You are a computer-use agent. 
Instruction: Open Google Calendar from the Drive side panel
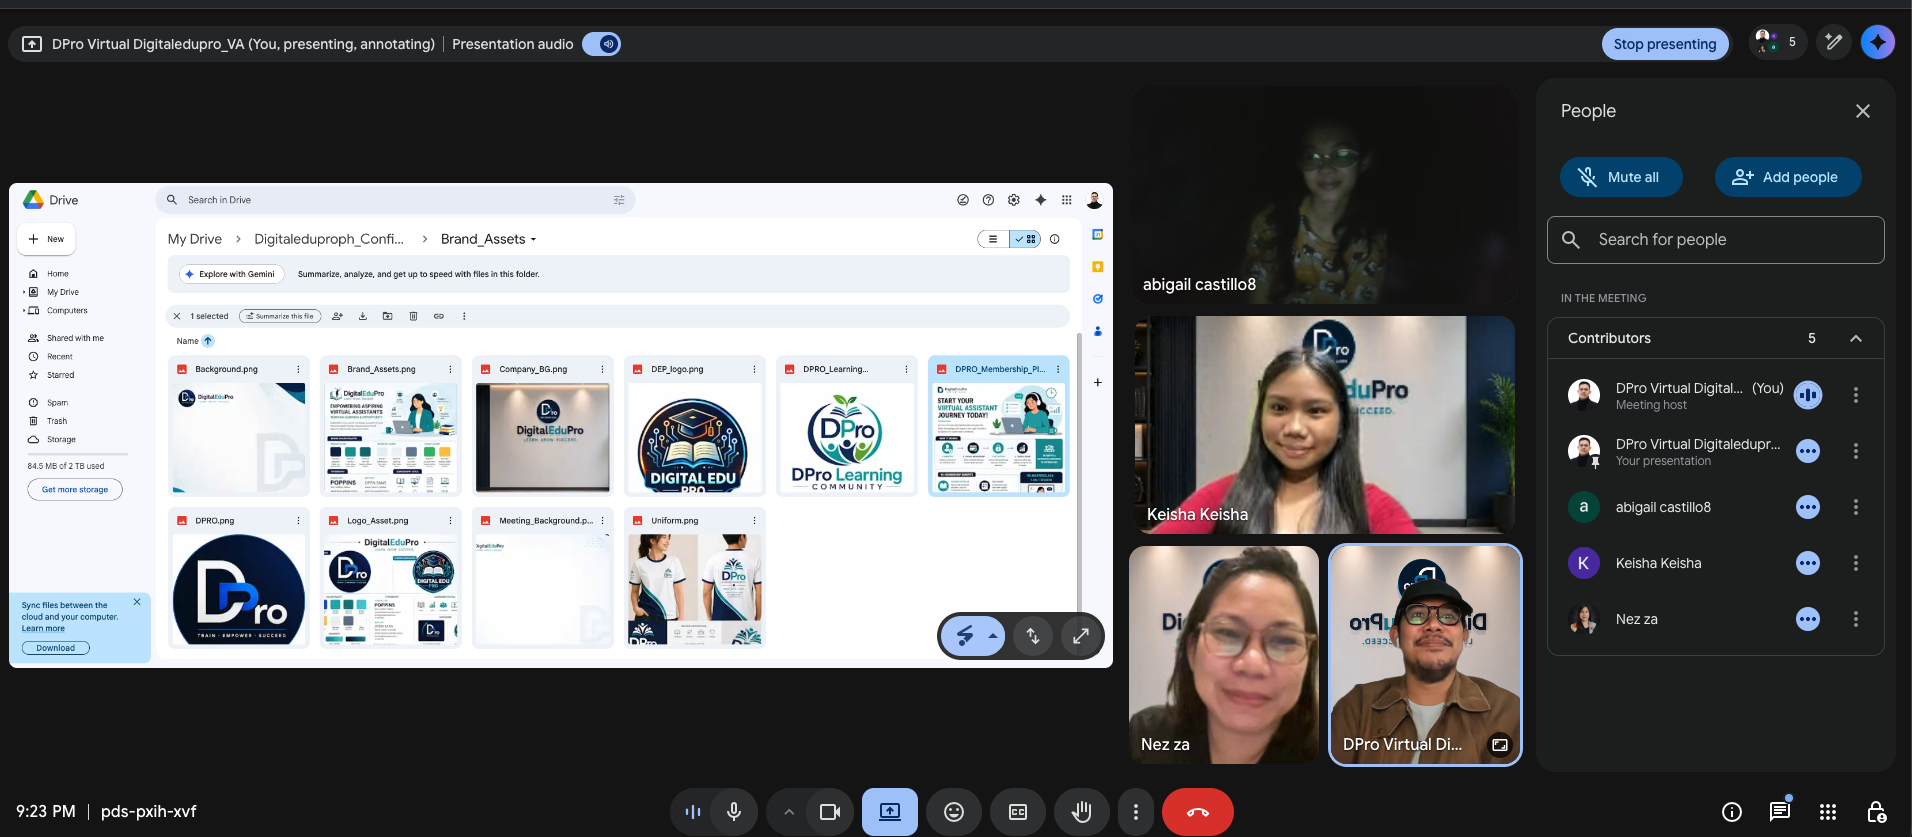[1097, 234]
